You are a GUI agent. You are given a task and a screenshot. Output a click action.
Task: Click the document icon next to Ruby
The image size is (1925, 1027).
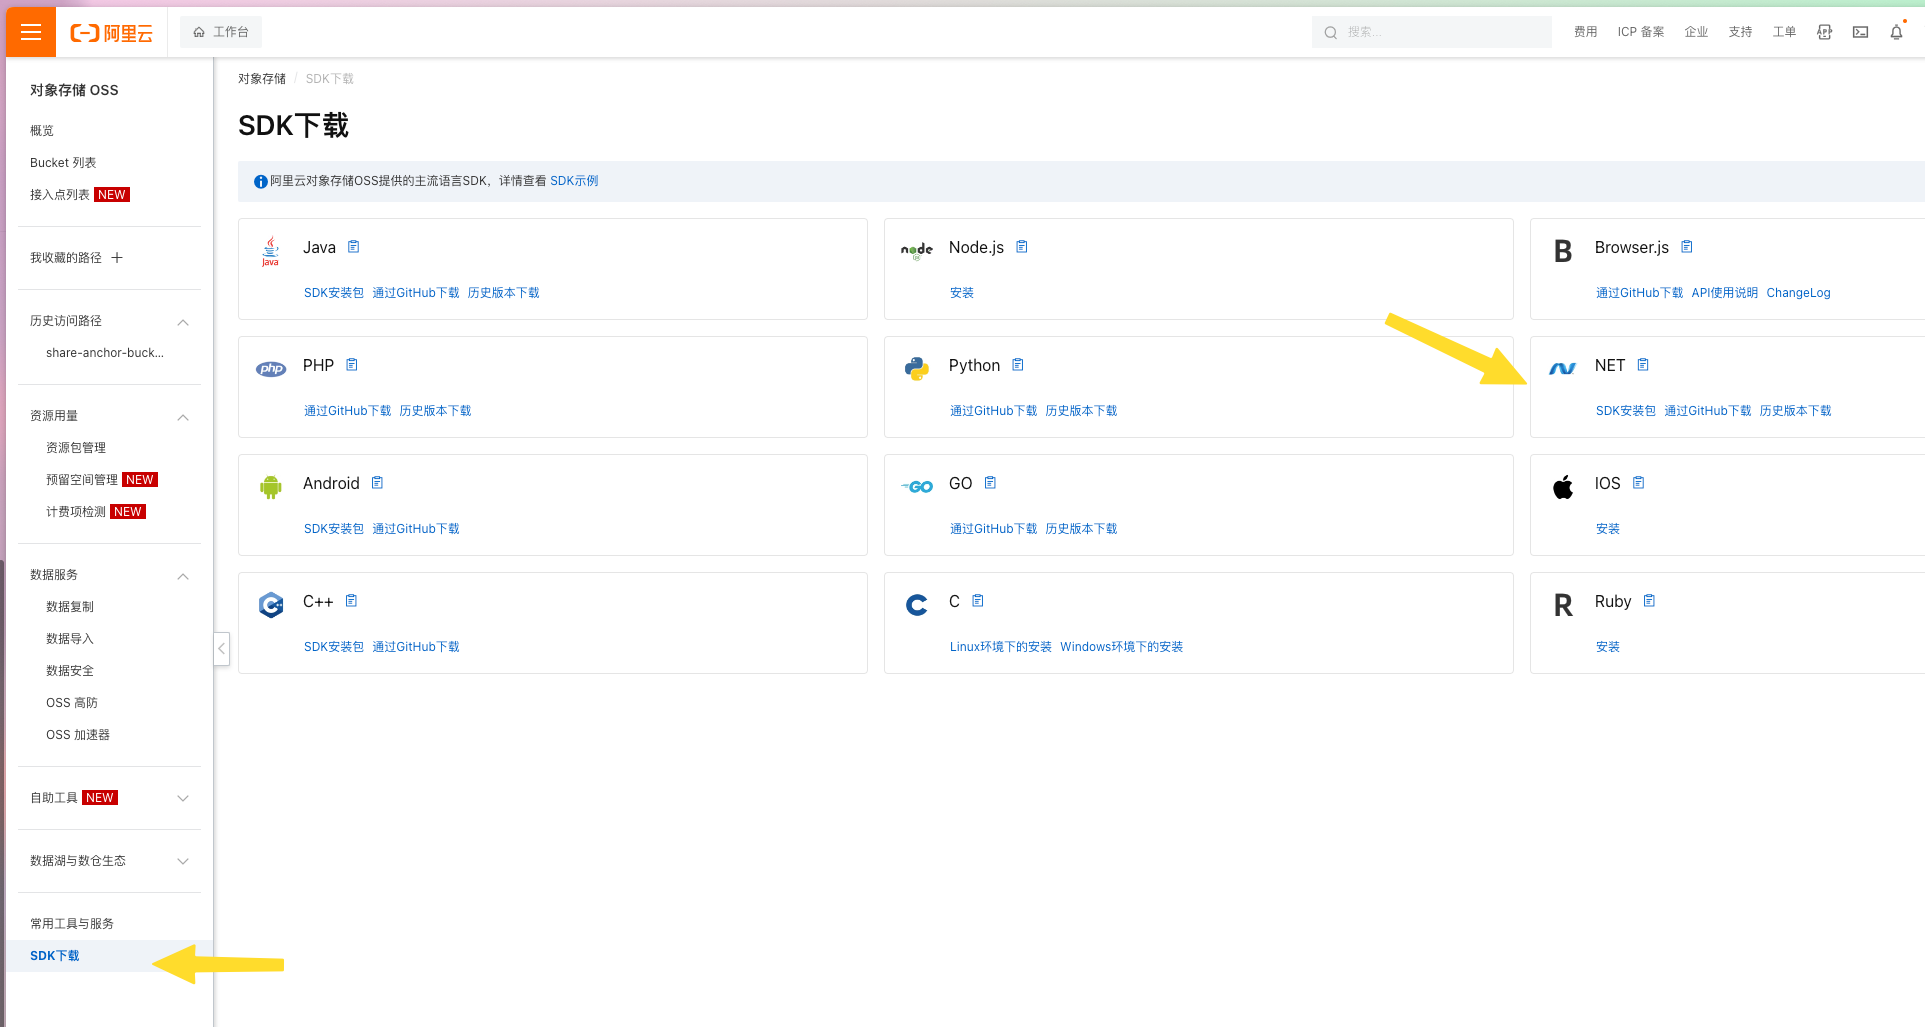tap(1649, 601)
